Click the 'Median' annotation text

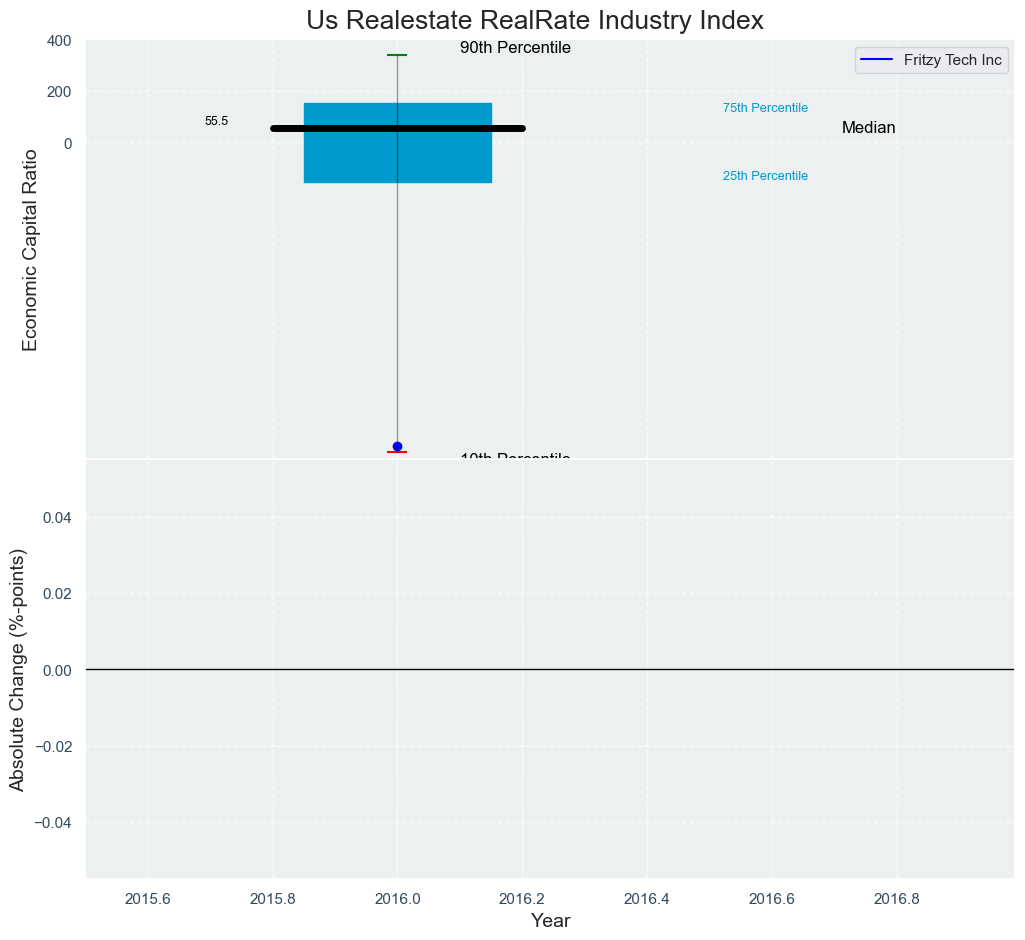click(x=868, y=128)
